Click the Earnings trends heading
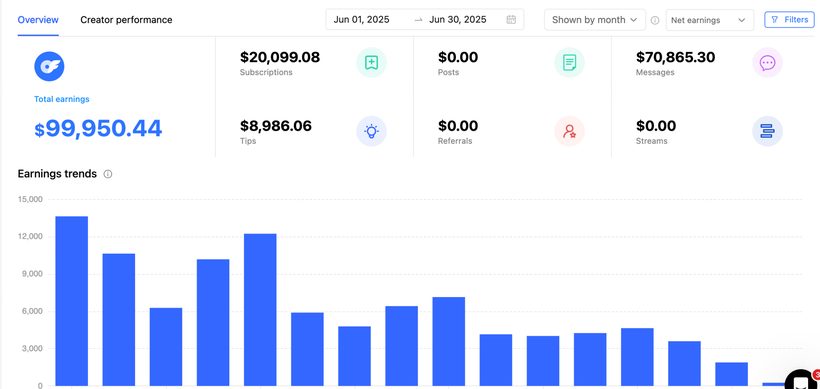Viewport: 820px width, 389px height. [x=57, y=174]
